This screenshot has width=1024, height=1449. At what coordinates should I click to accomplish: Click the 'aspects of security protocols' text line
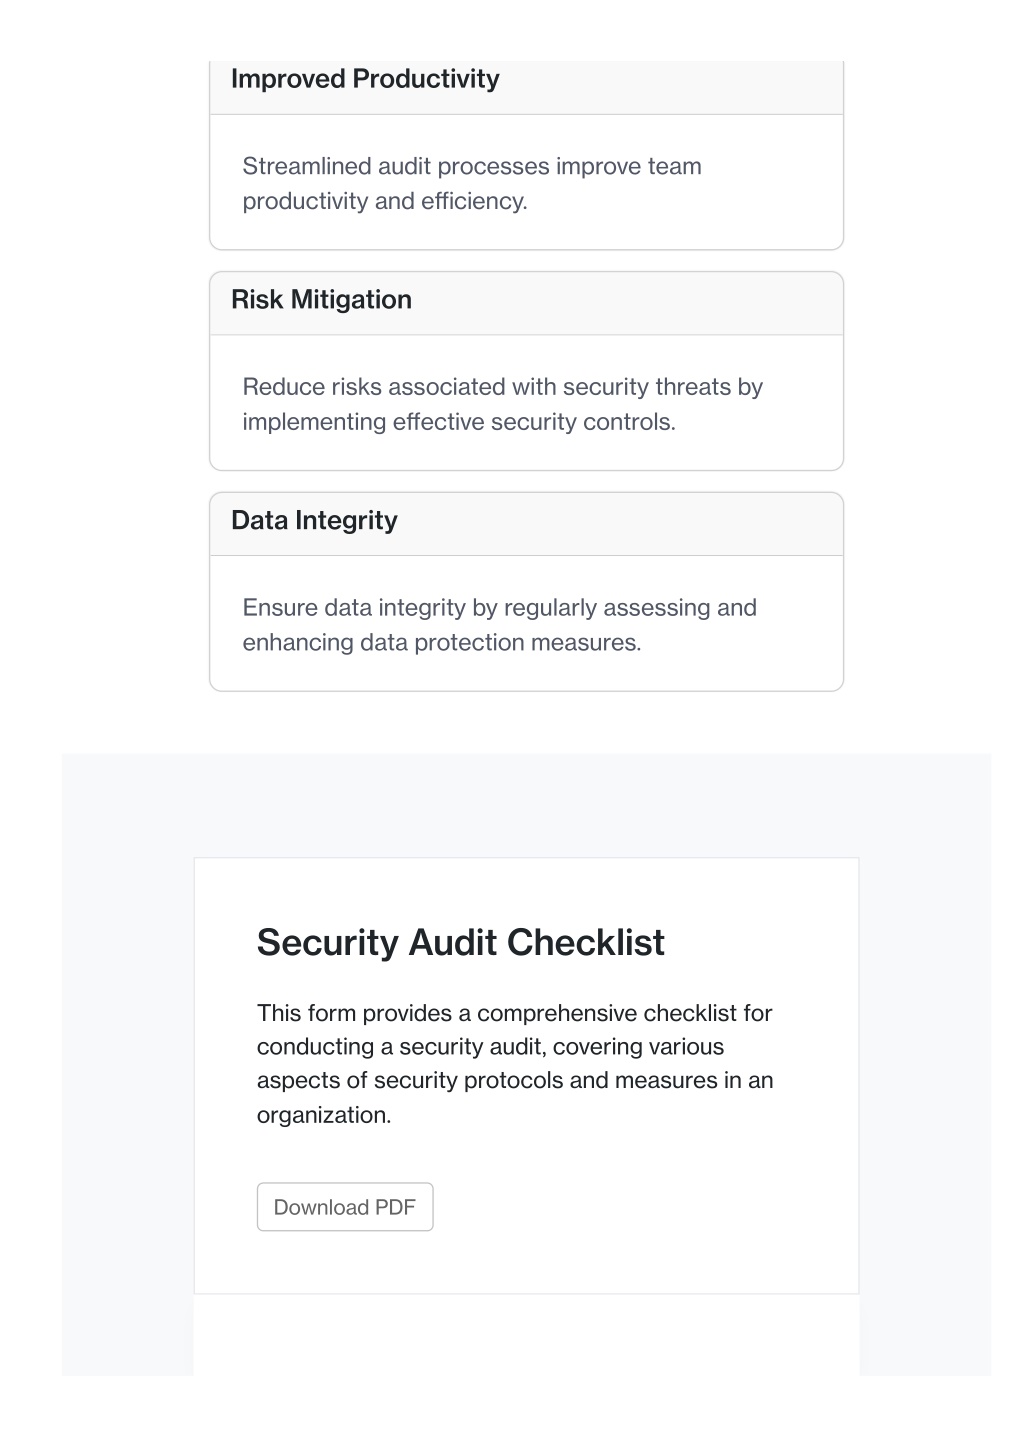[515, 1081]
